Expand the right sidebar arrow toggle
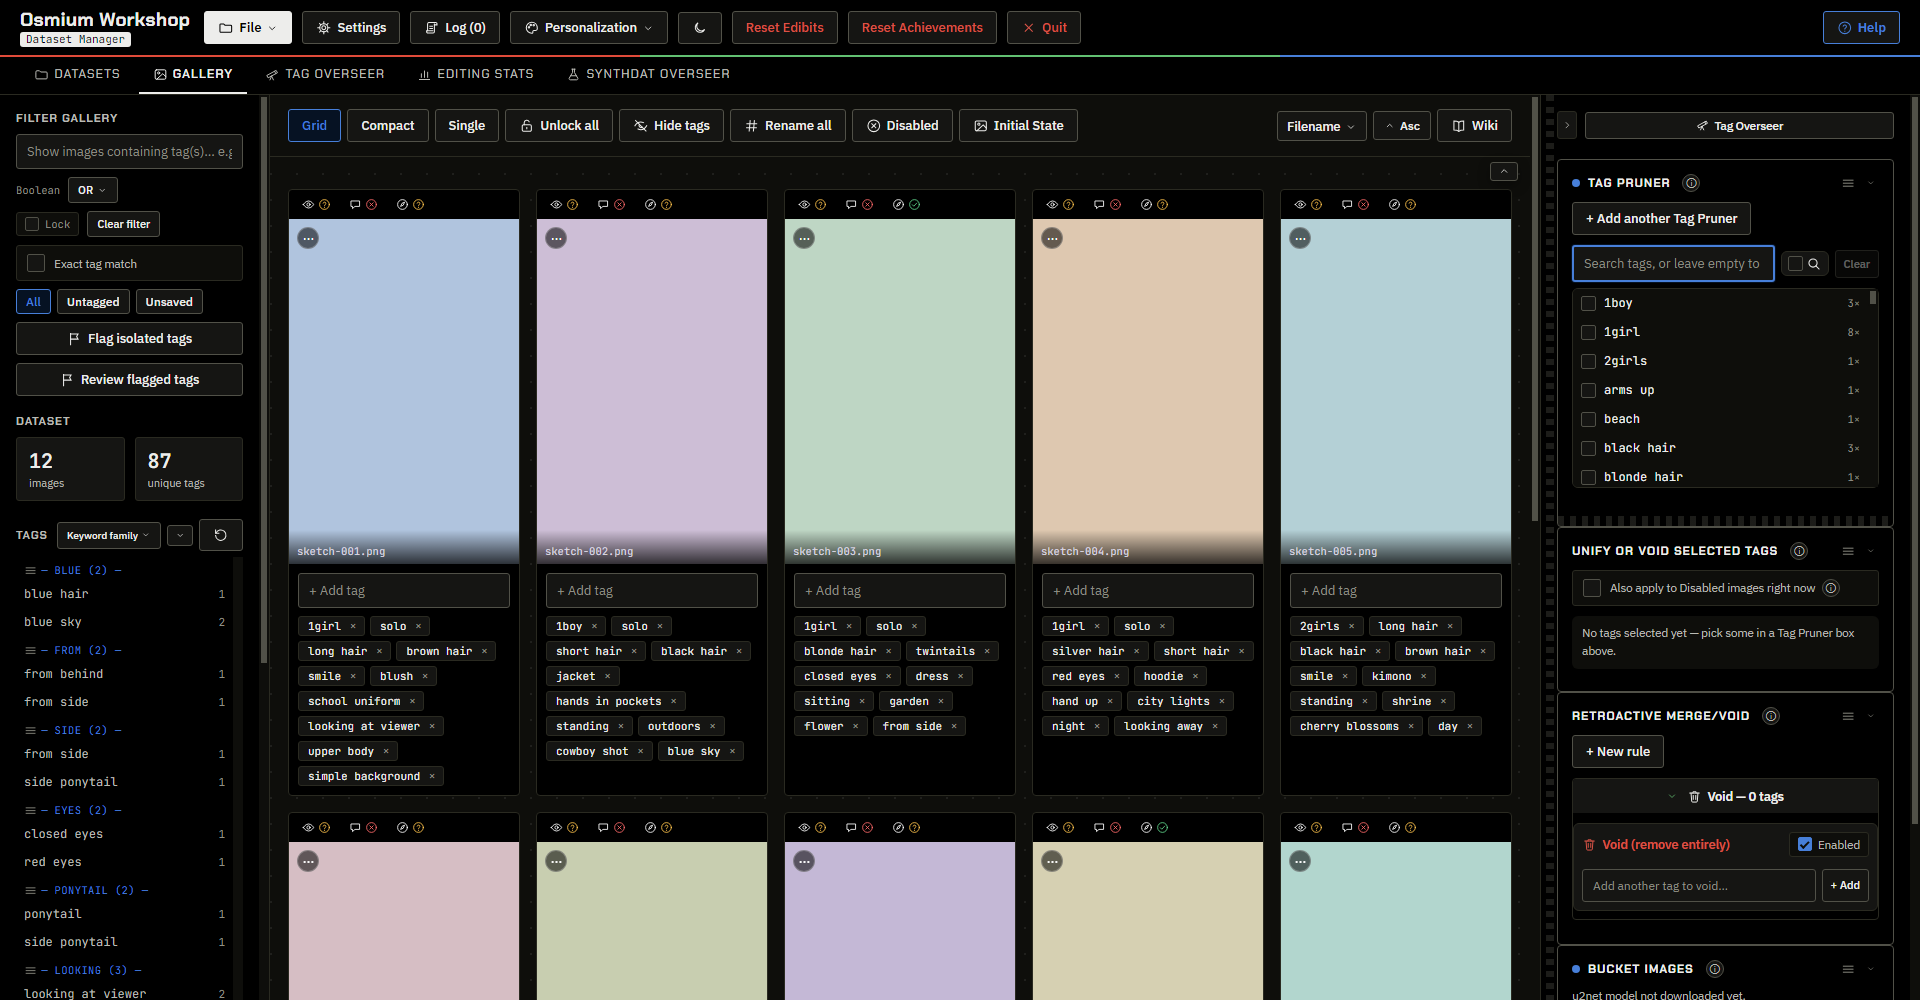This screenshot has height=1000, width=1920. 1567,126
